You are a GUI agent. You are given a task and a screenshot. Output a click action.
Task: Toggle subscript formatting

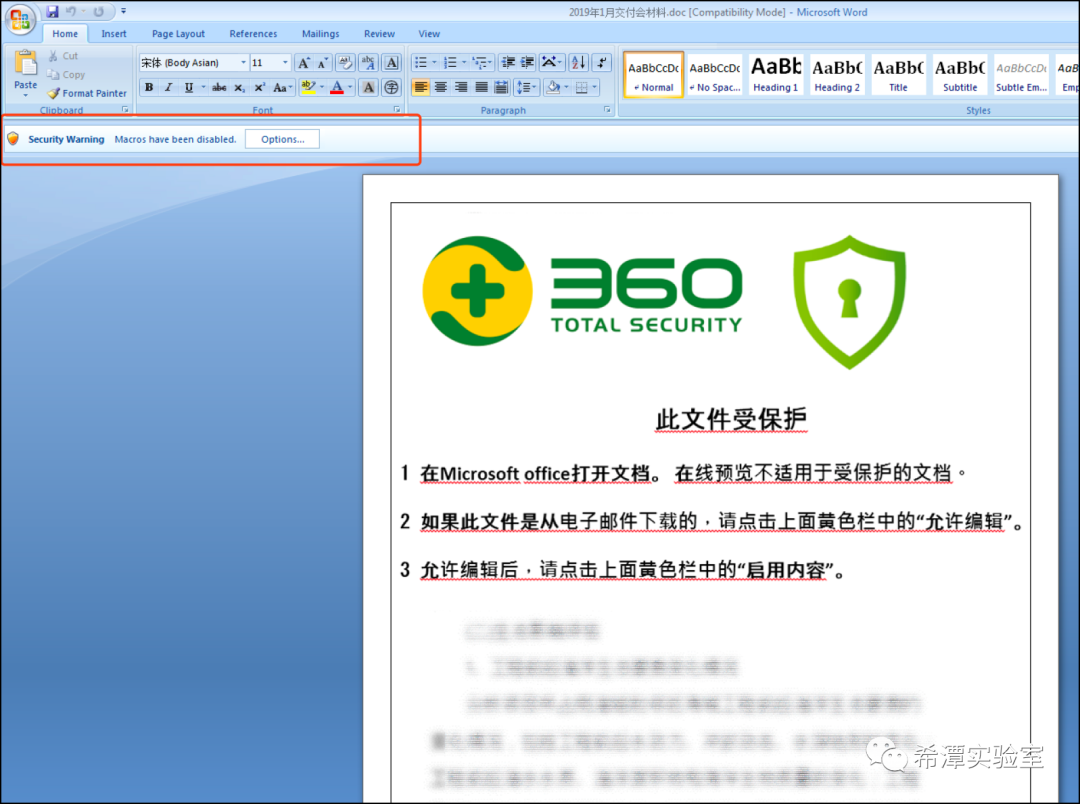click(239, 87)
